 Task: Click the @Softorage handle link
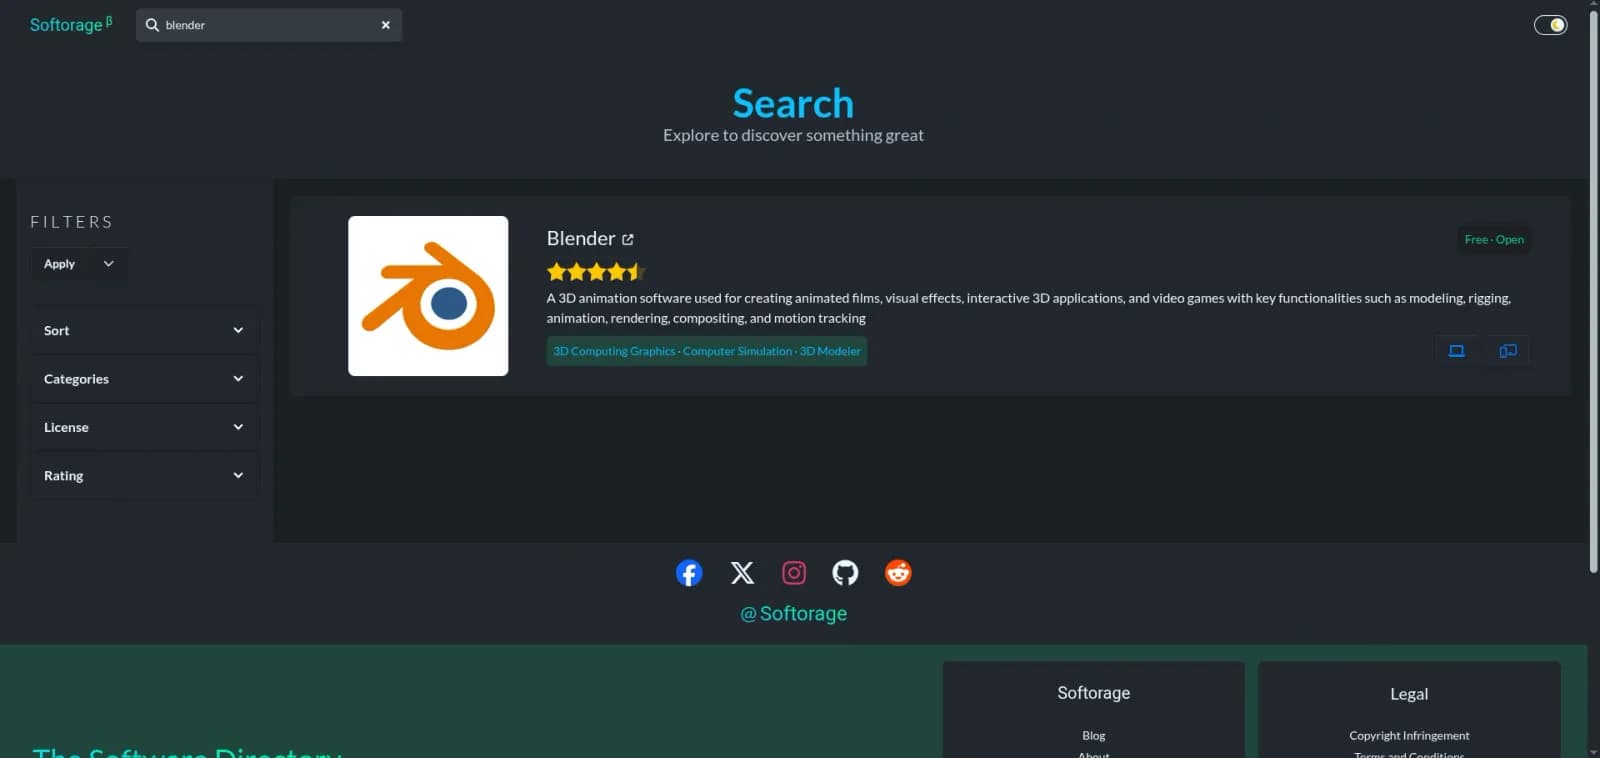pos(793,614)
